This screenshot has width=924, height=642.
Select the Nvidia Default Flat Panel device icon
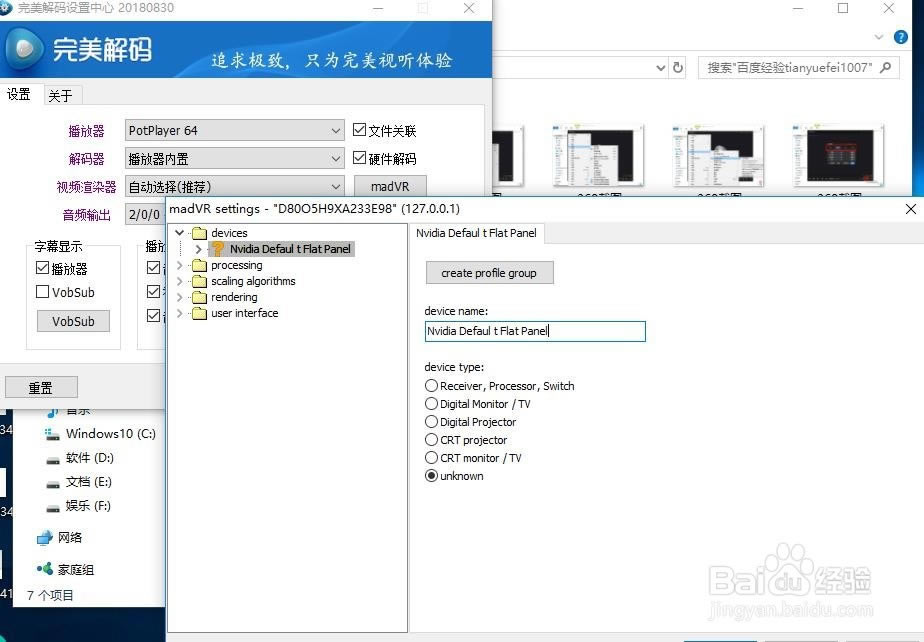[x=220, y=248]
